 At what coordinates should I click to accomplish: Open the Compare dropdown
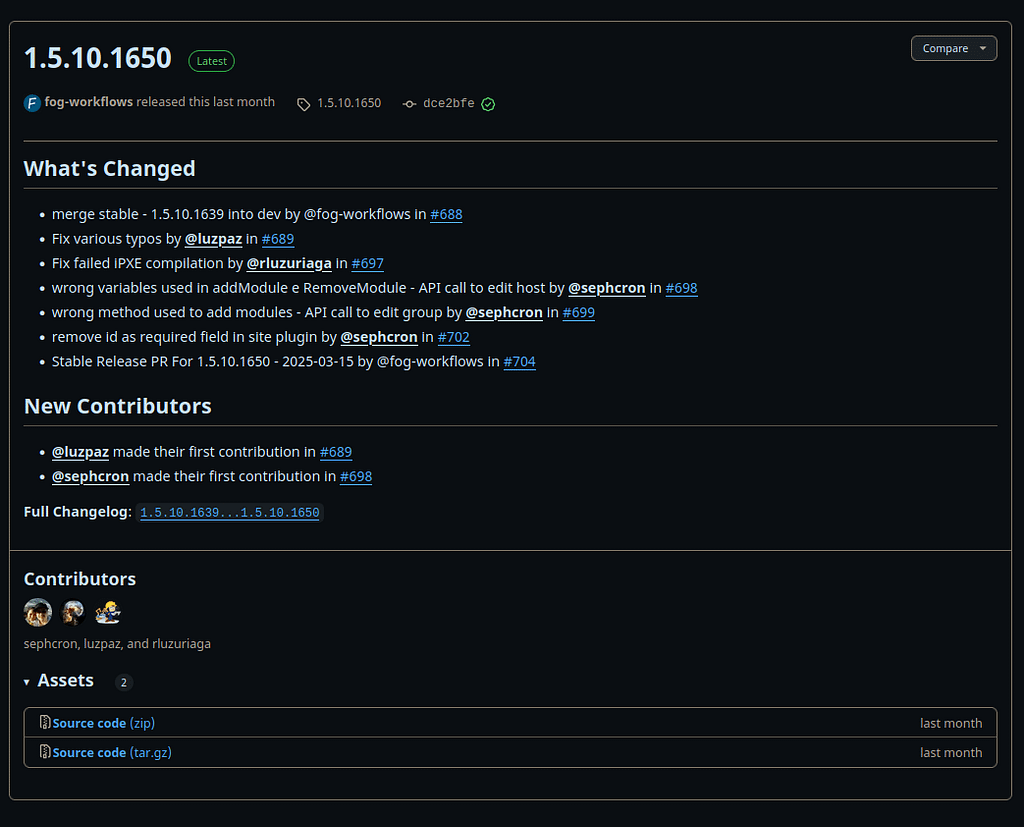tap(953, 48)
